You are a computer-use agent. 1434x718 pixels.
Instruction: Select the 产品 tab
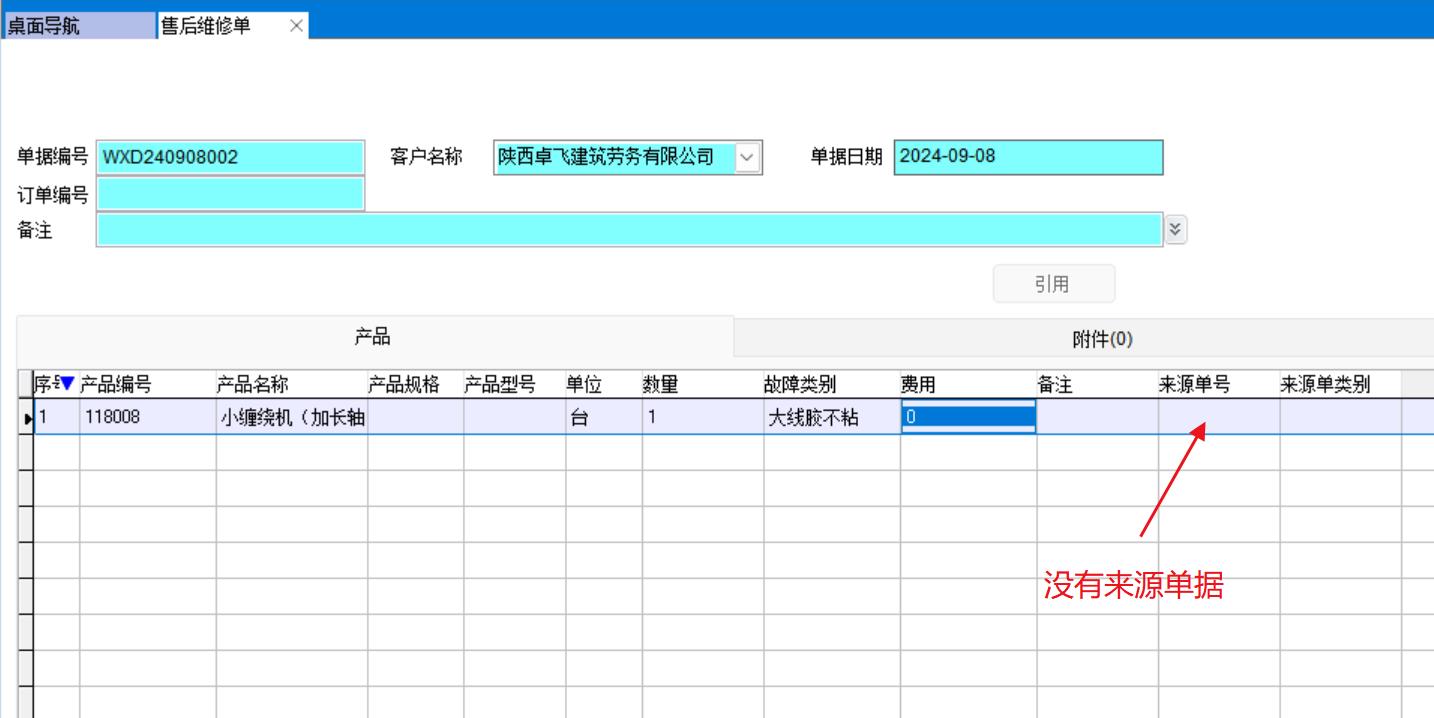(x=373, y=338)
